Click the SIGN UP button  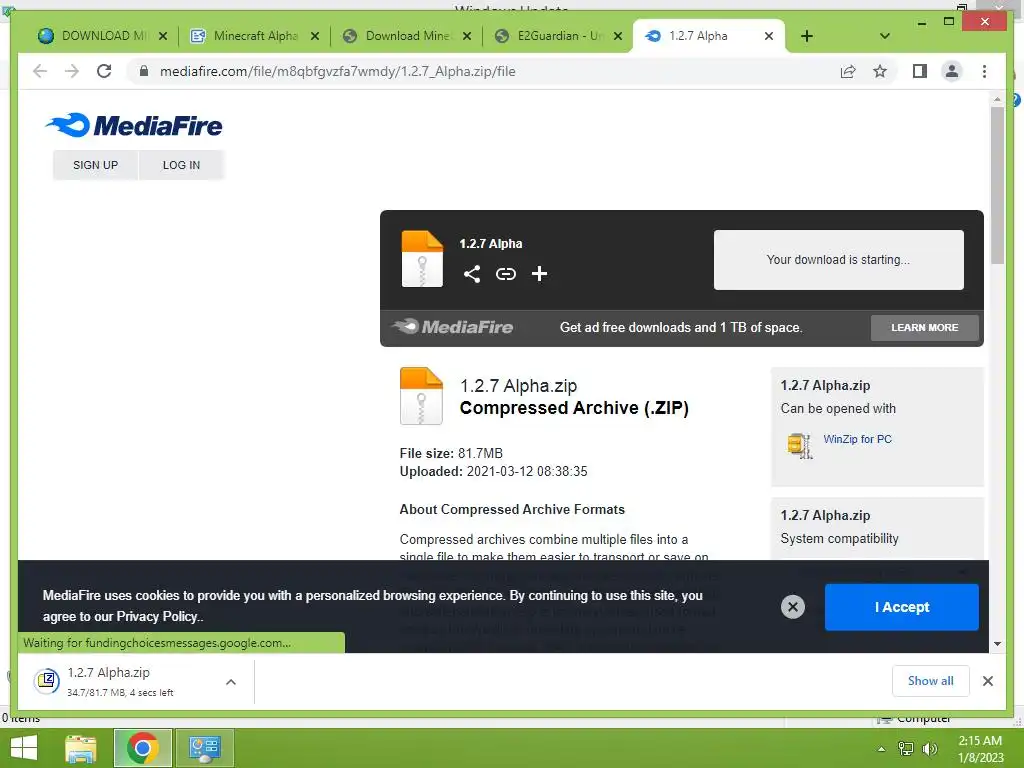pos(95,165)
